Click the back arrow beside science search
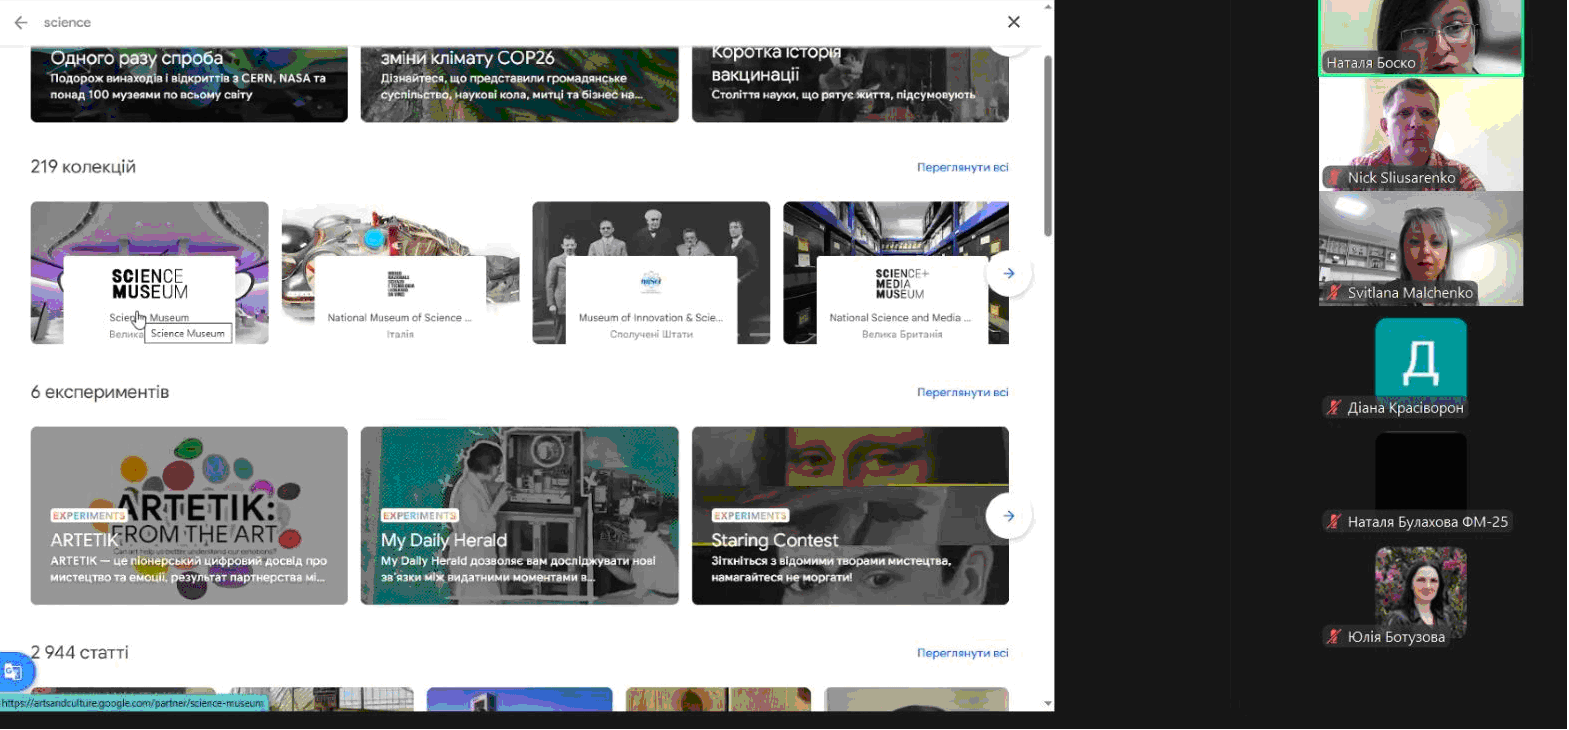This screenshot has height=730, width=1569. [x=21, y=22]
